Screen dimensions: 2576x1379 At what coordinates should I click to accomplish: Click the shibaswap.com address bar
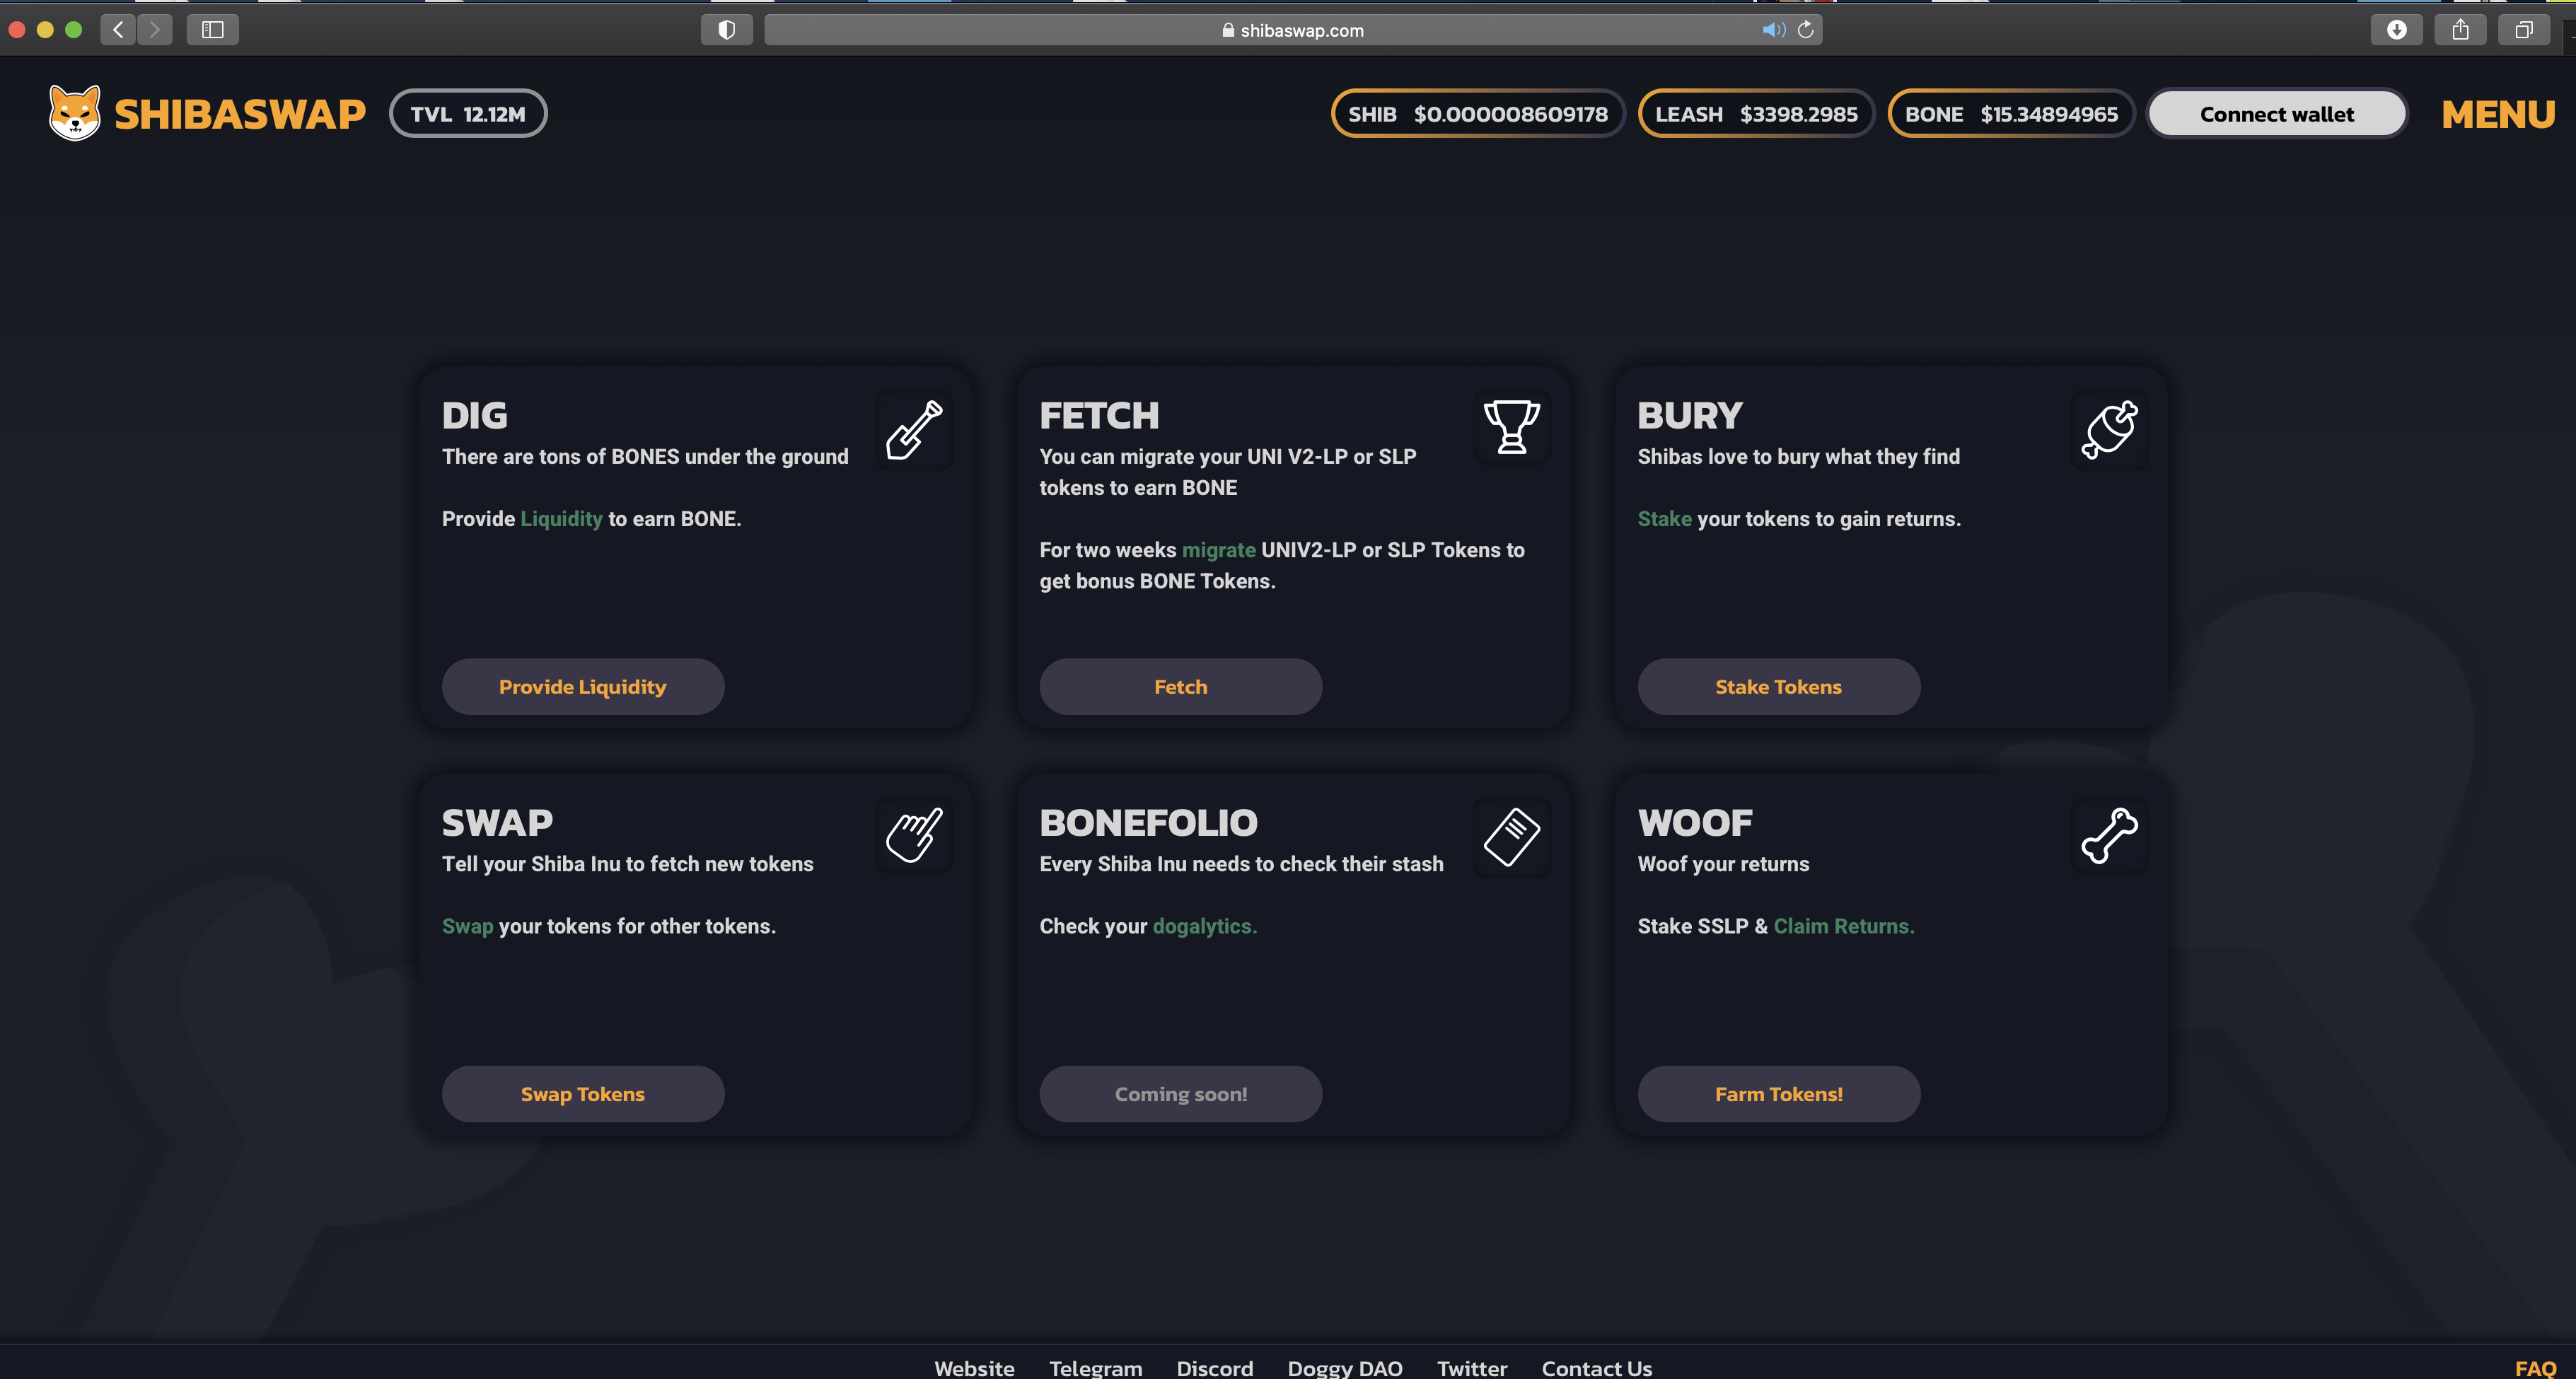(x=1290, y=30)
